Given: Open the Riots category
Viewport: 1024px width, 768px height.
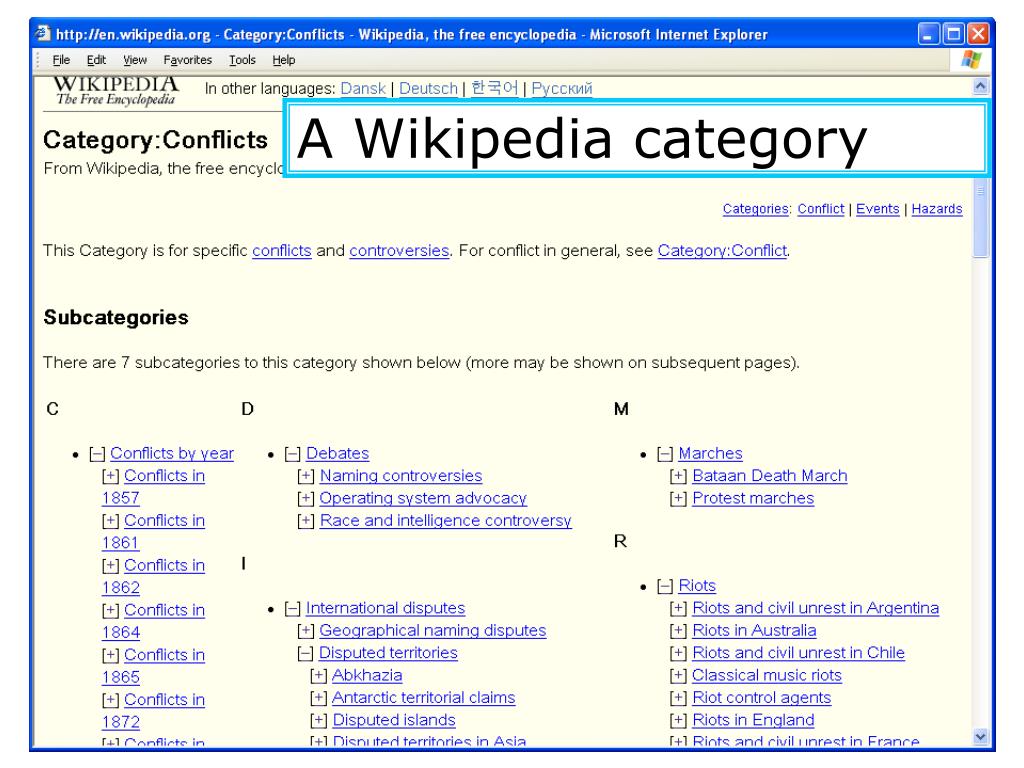Looking at the screenshot, I should (697, 586).
